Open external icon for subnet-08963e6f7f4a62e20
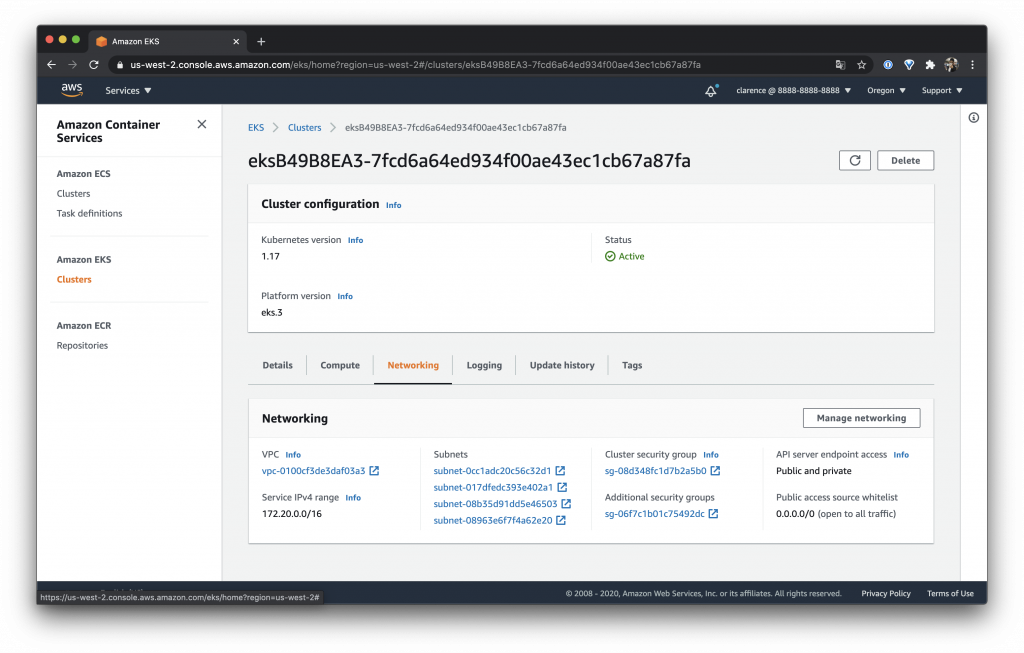Image resolution: width=1024 pixels, height=653 pixels. (561, 520)
